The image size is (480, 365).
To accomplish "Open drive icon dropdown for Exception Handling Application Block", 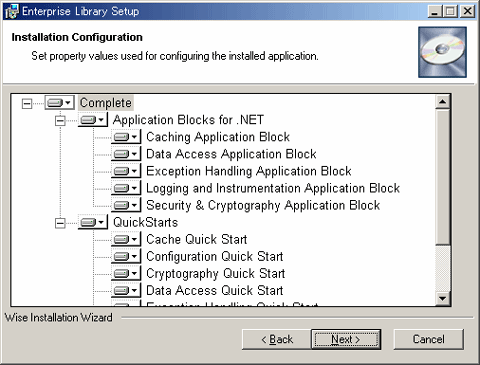I will point(126,171).
